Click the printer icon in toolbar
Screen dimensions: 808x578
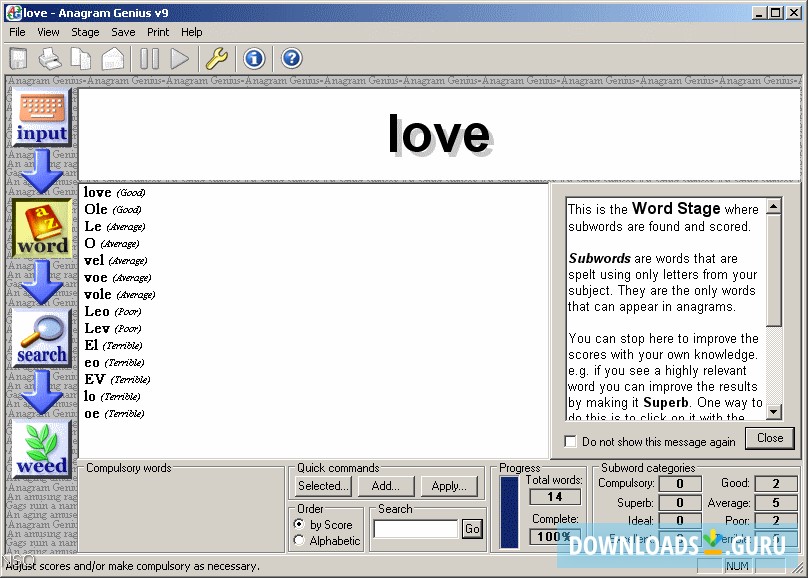pos(50,59)
